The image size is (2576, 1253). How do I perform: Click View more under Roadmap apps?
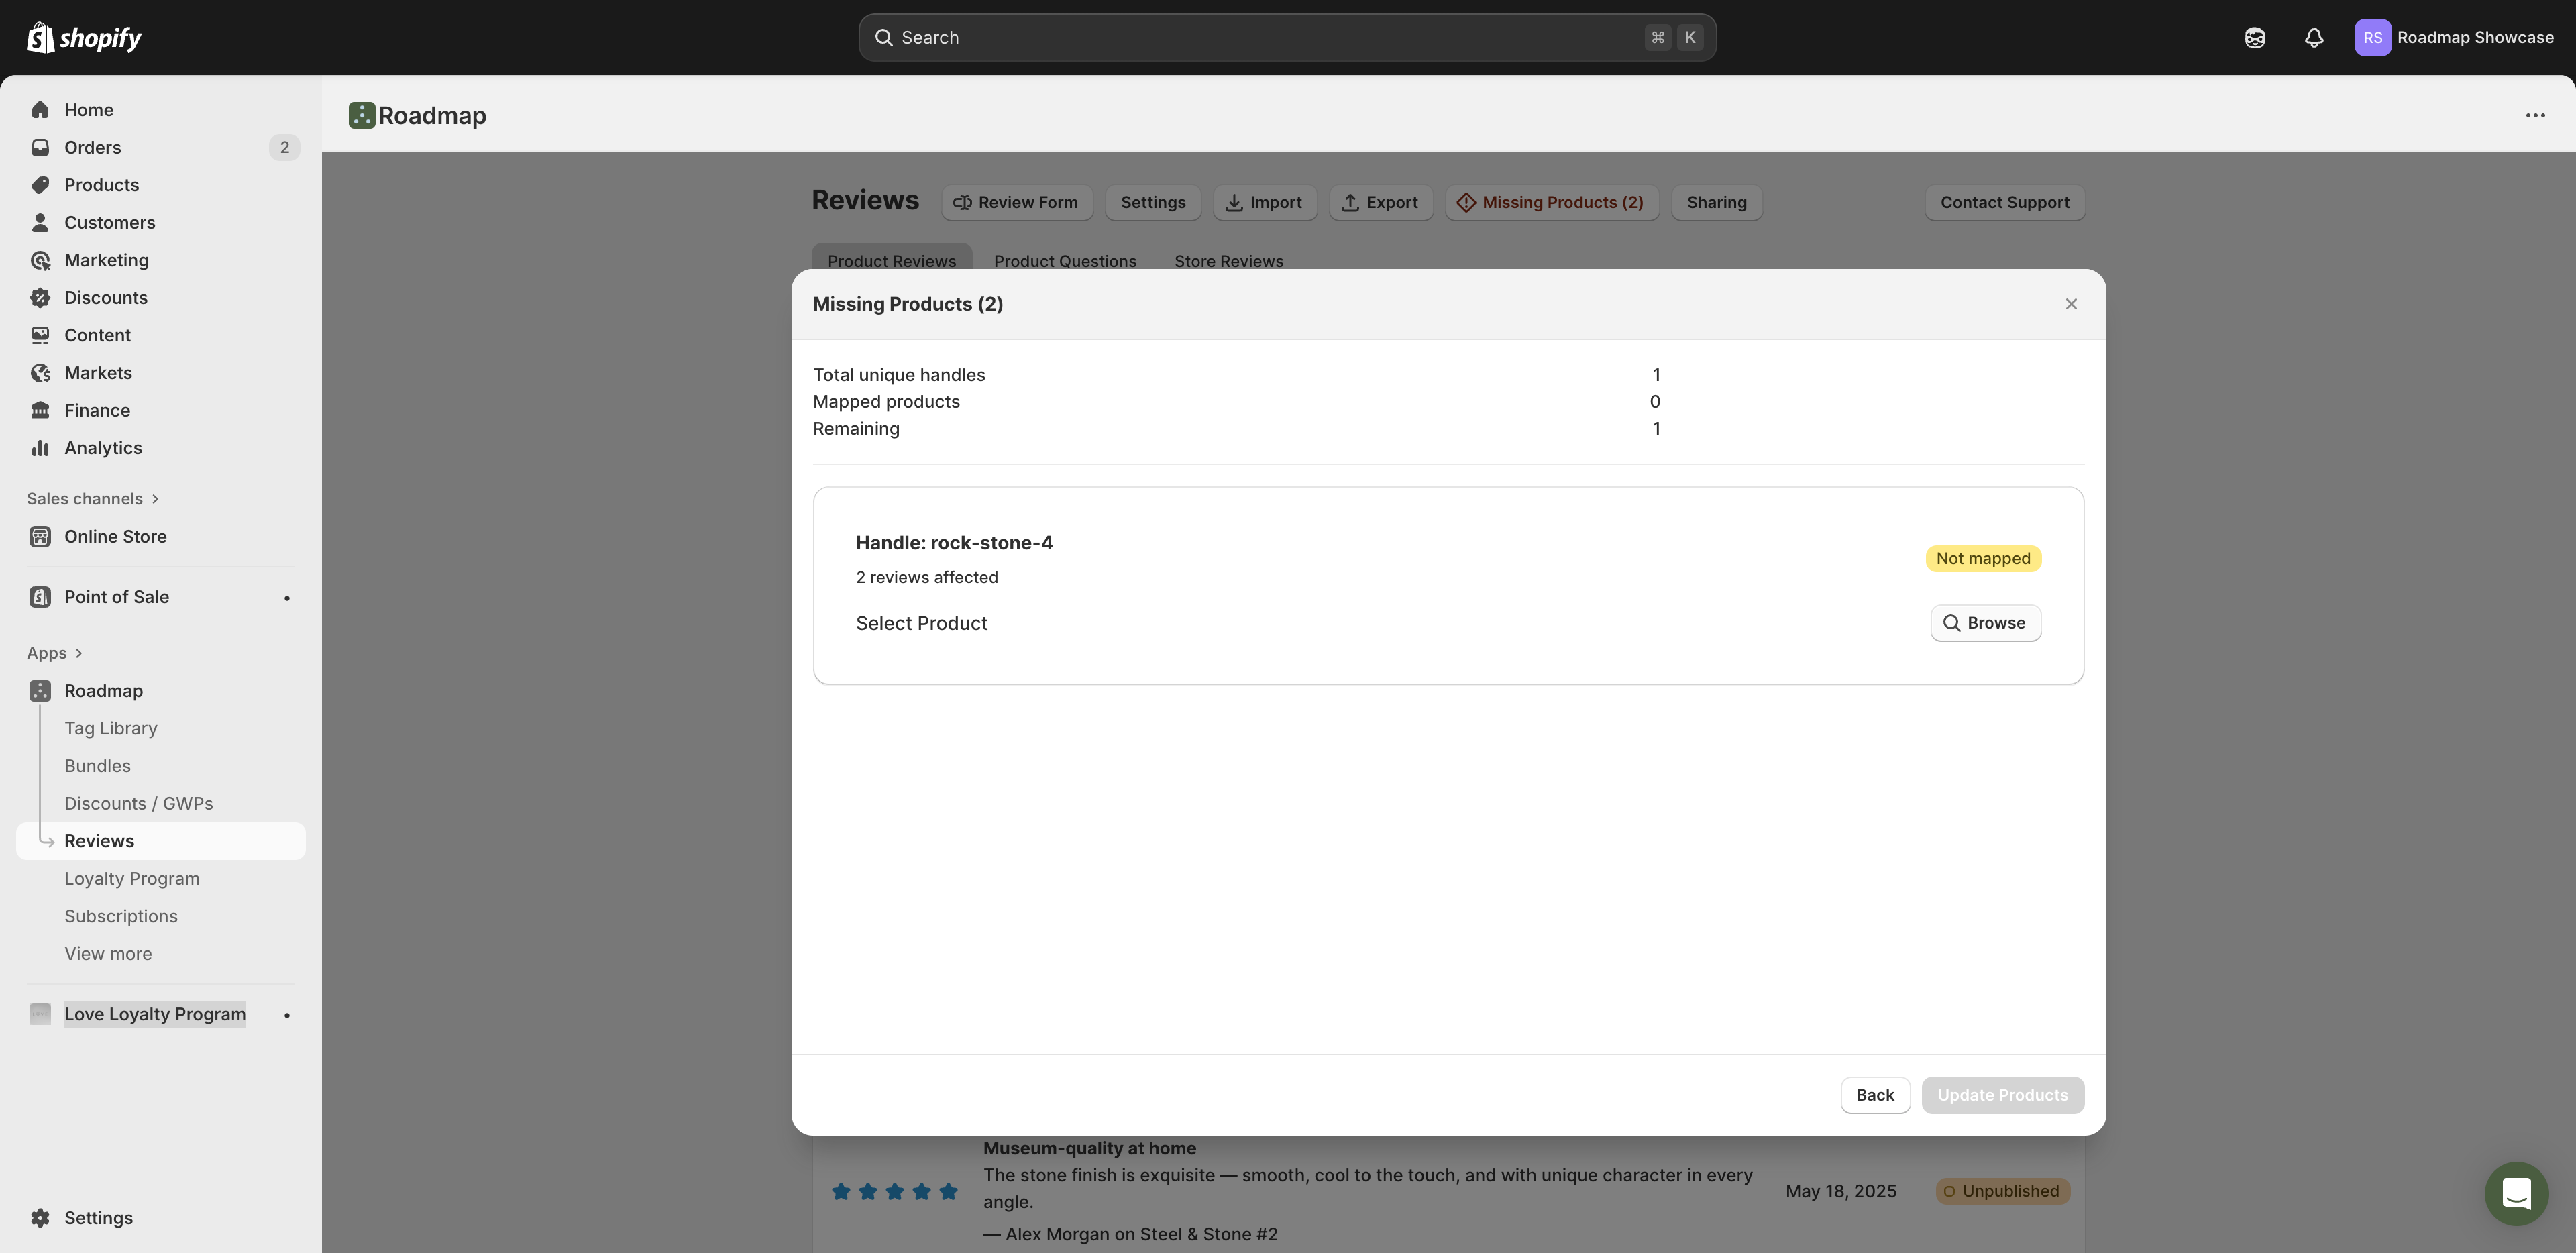pyautogui.click(x=108, y=954)
